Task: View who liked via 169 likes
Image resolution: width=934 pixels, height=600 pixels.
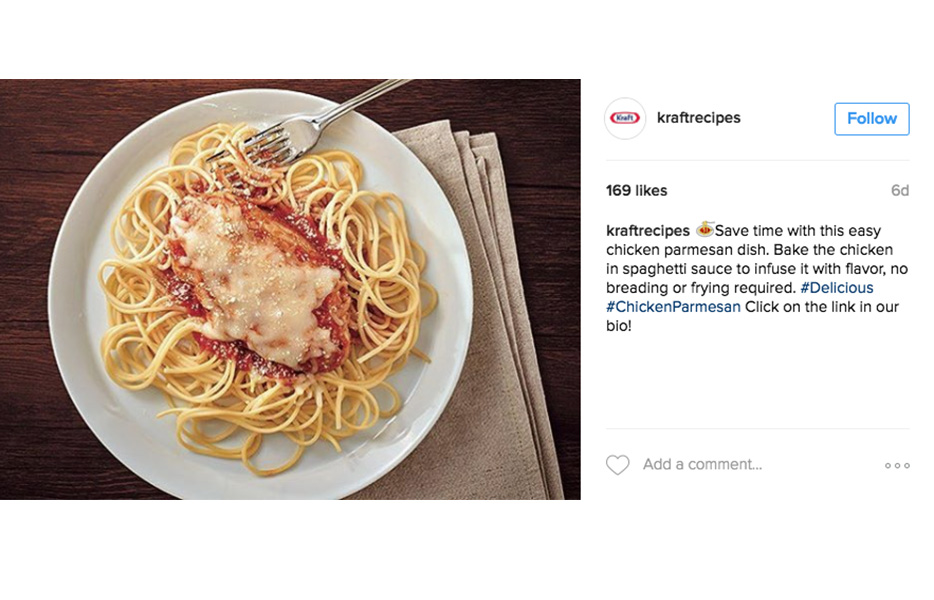Action: coord(636,191)
